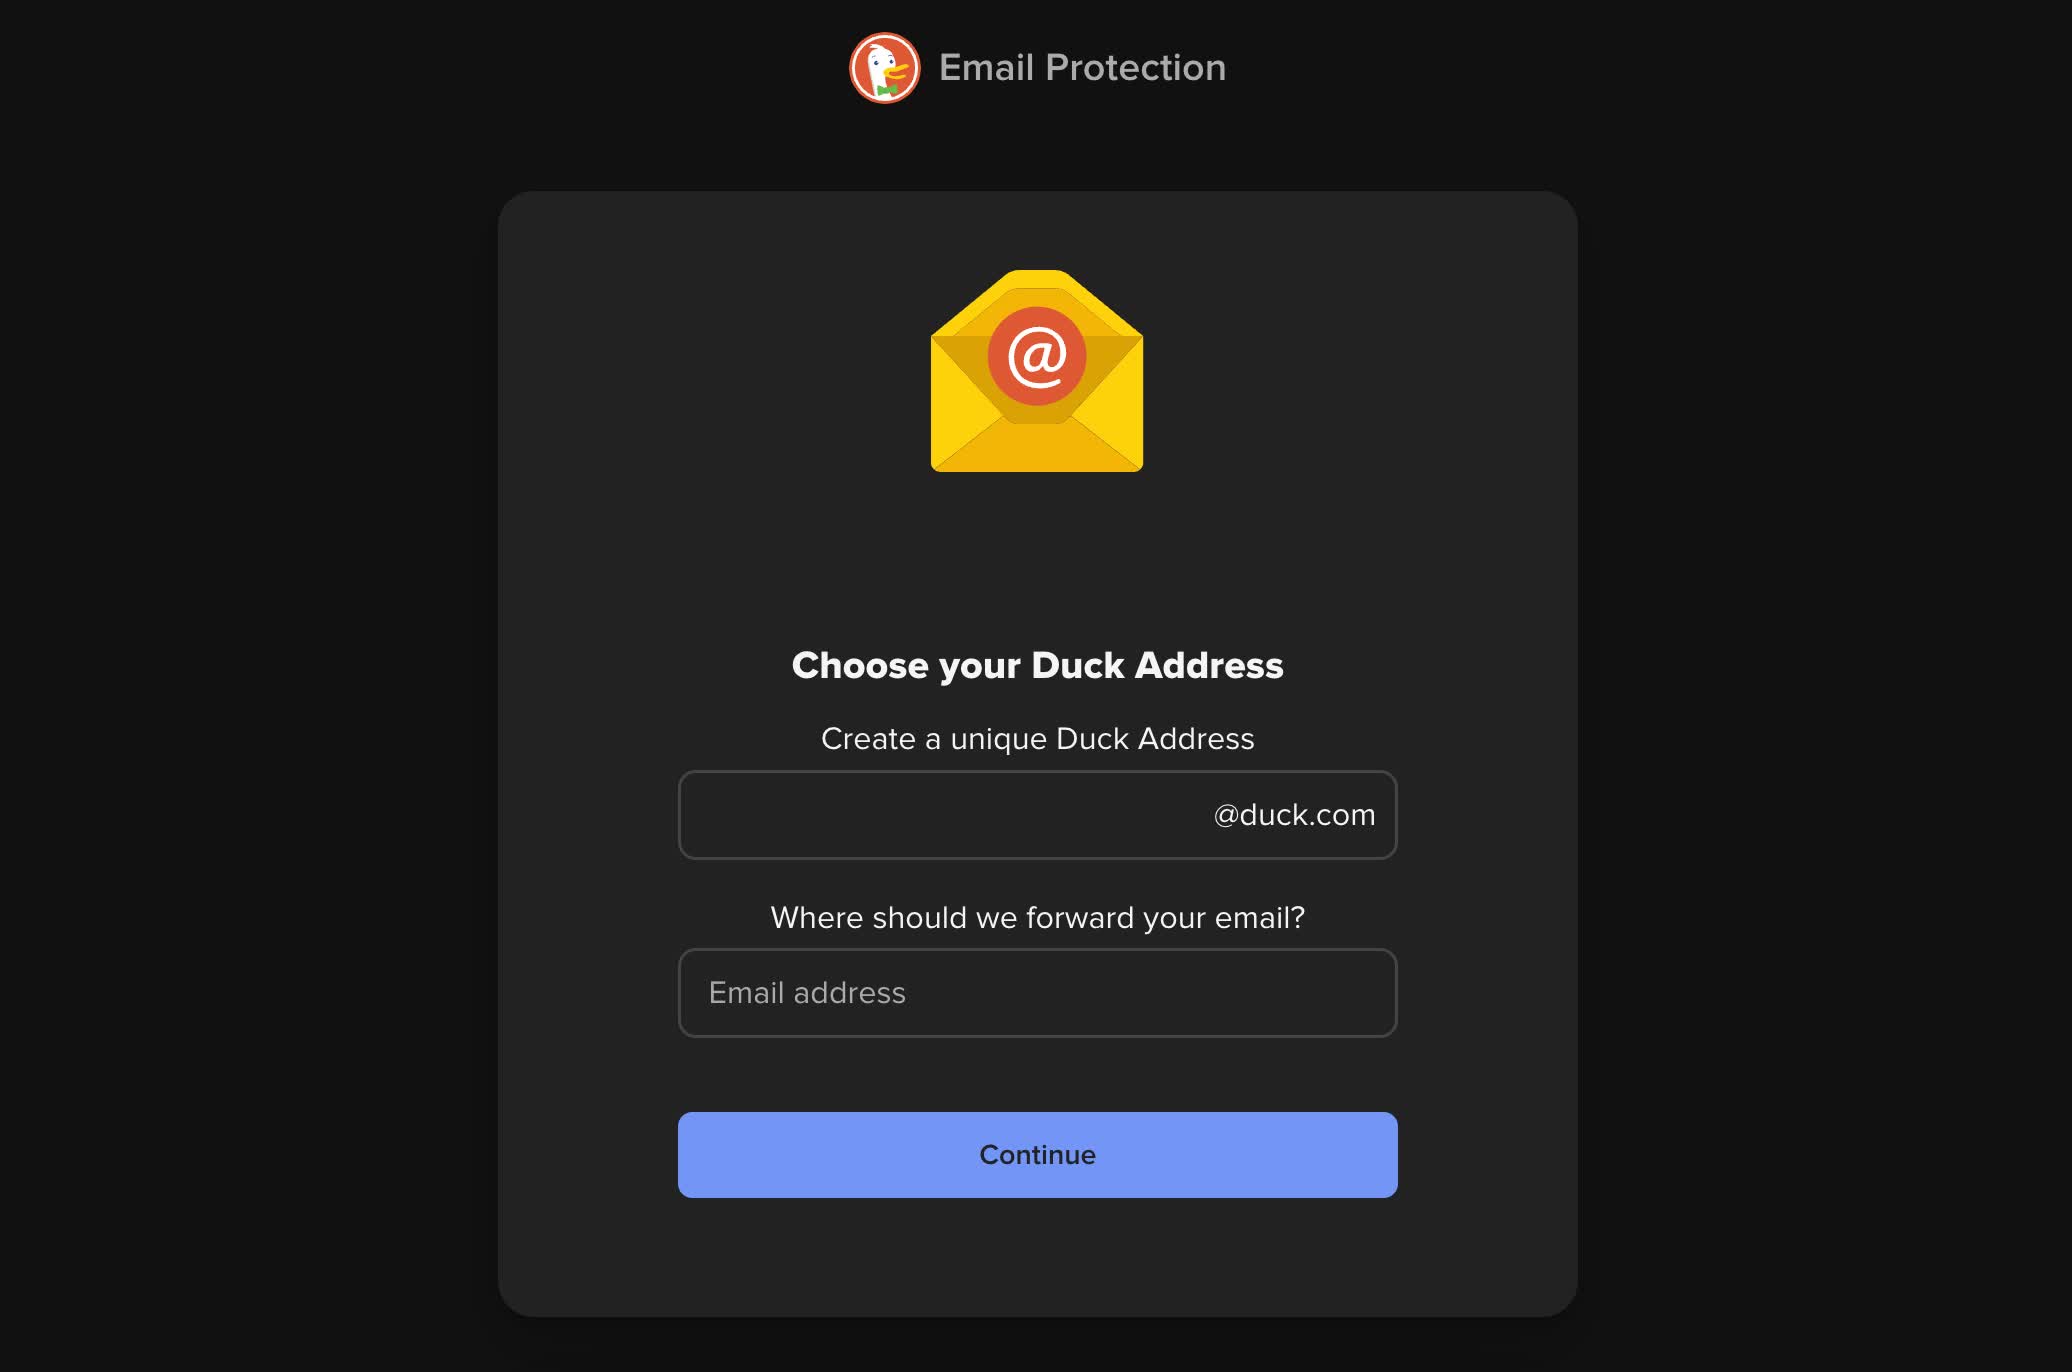Focus the Duck Address username field
Image resolution: width=2072 pixels, height=1372 pixels.
(1037, 815)
